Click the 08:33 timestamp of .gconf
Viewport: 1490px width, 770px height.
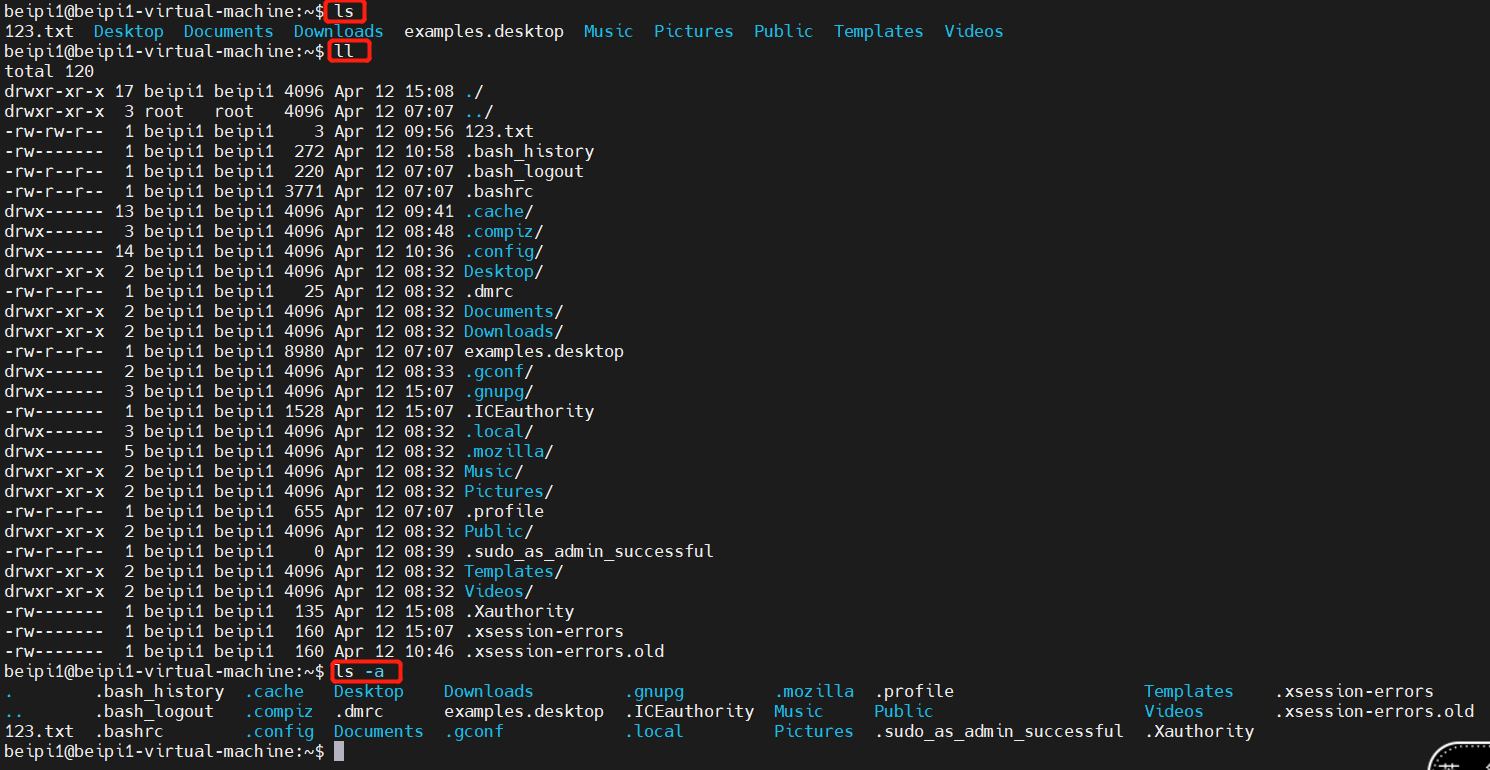[x=429, y=371]
